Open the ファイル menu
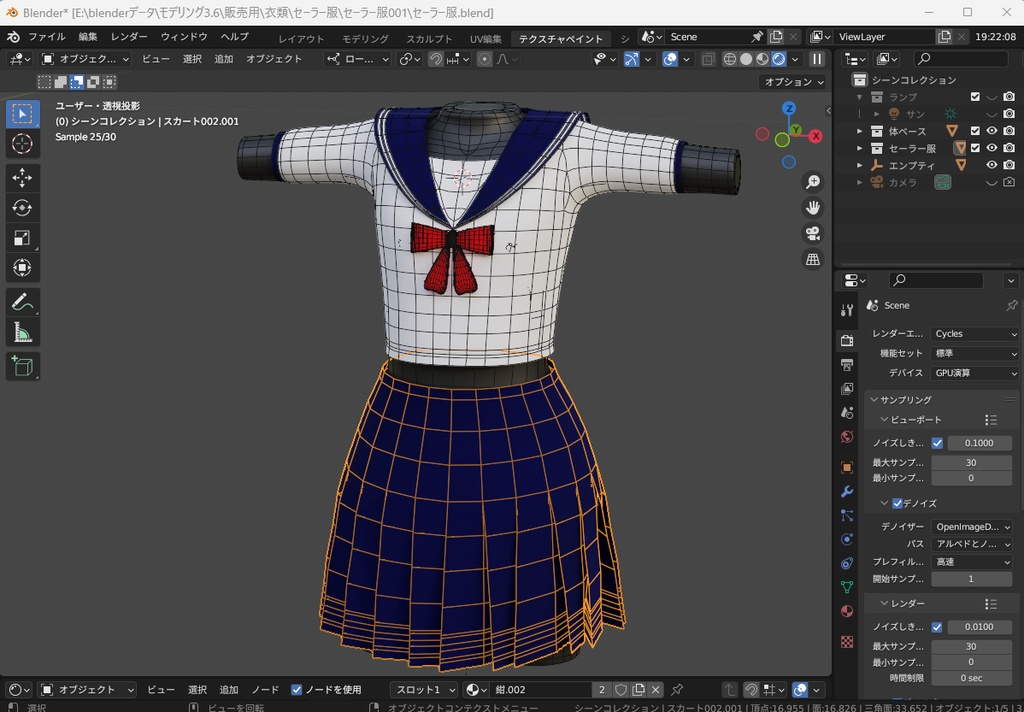This screenshot has width=1024, height=712. point(46,37)
